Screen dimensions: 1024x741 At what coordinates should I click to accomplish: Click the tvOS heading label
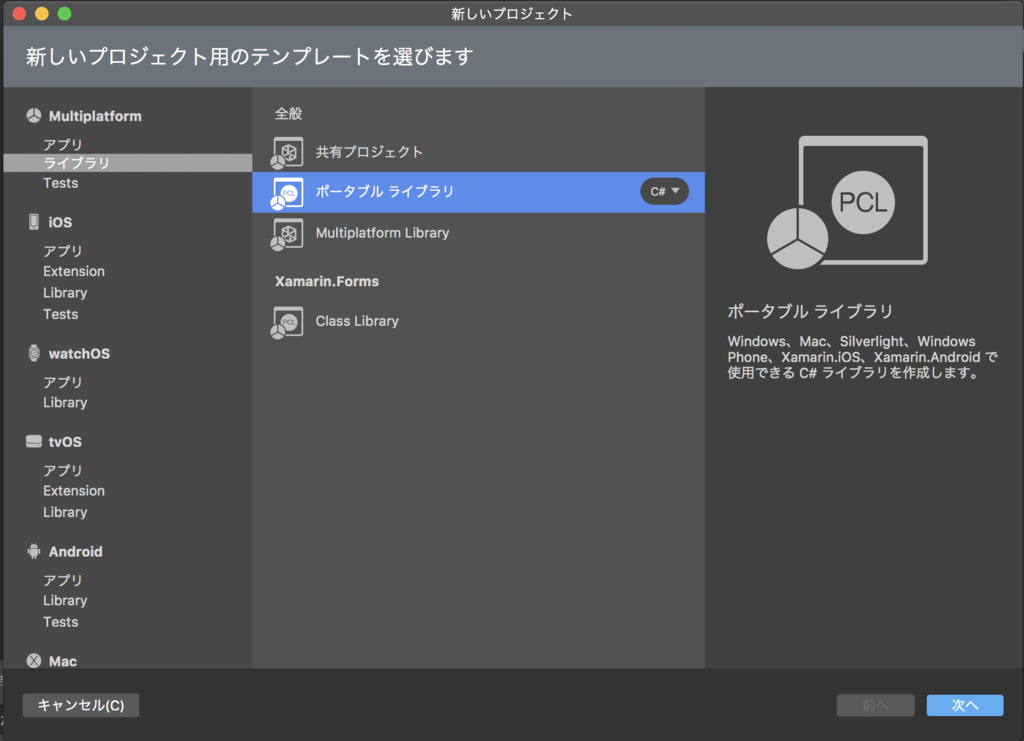pos(65,442)
